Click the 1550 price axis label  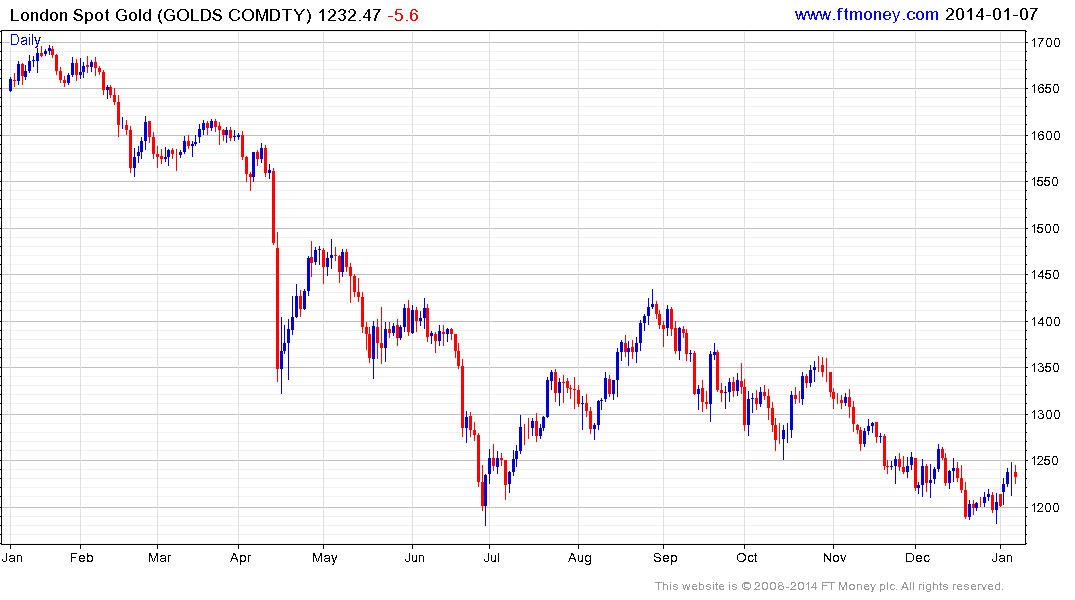coord(1046,182)
